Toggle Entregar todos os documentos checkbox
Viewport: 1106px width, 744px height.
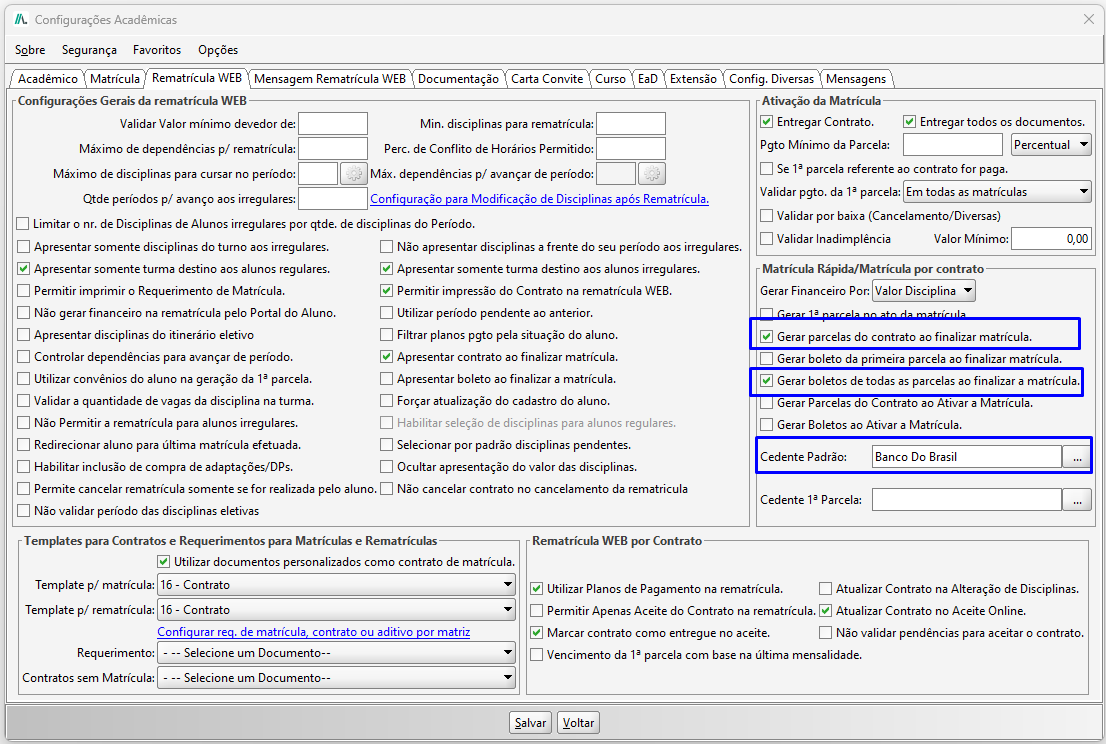point(909,122)
